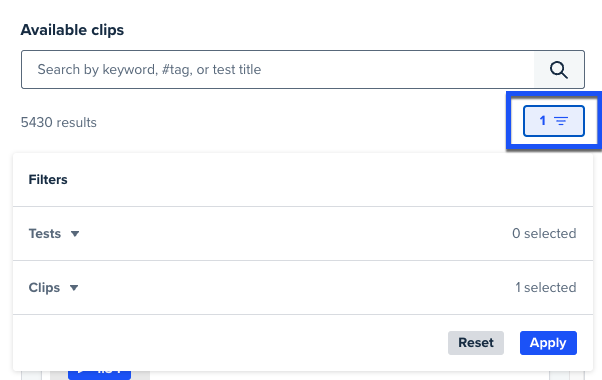Image resolution: width=602 pixels, height=380 pixels.
Task: Click the active filter count number
Action: (542, 121)
